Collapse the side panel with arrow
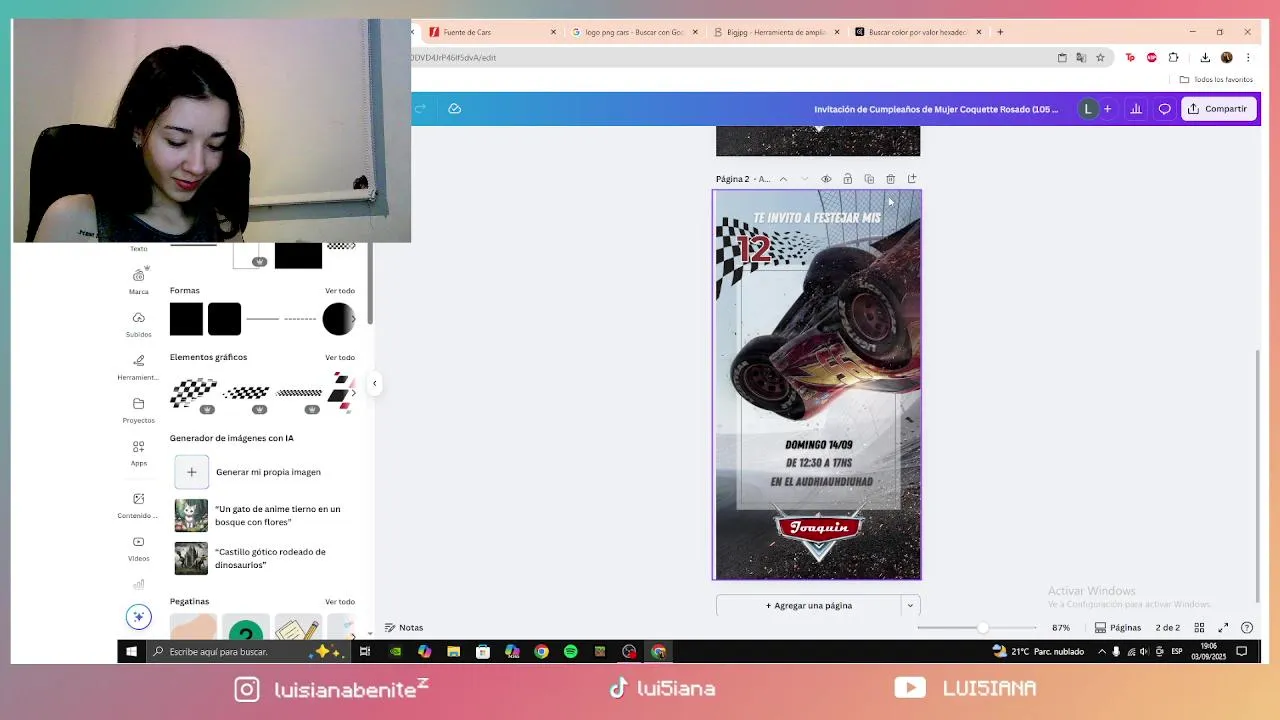This screenshot has height=720, width=1280. click(375, 383)
